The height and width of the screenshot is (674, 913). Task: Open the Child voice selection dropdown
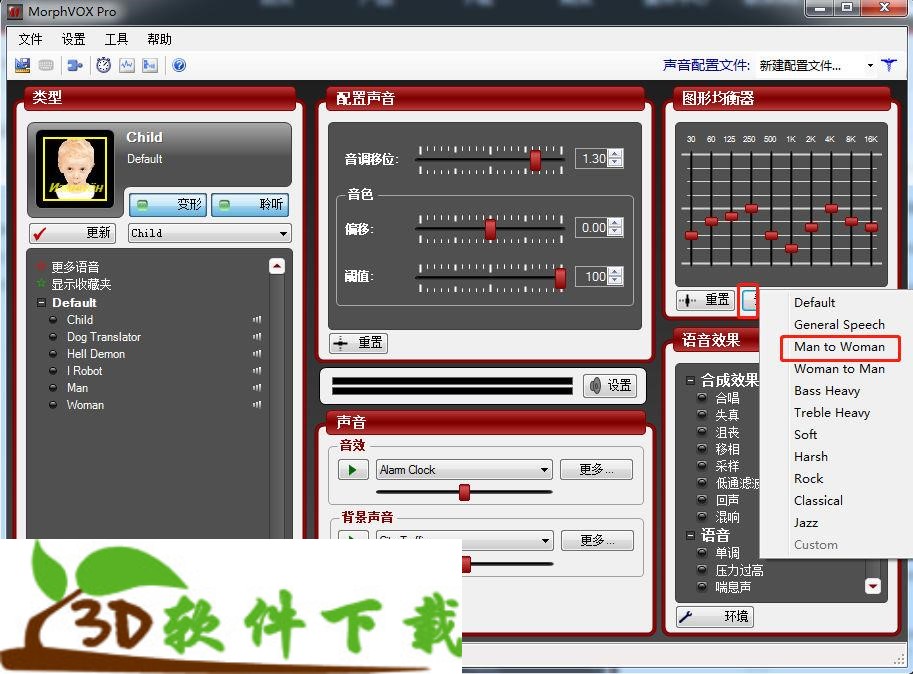pos(210,233)
